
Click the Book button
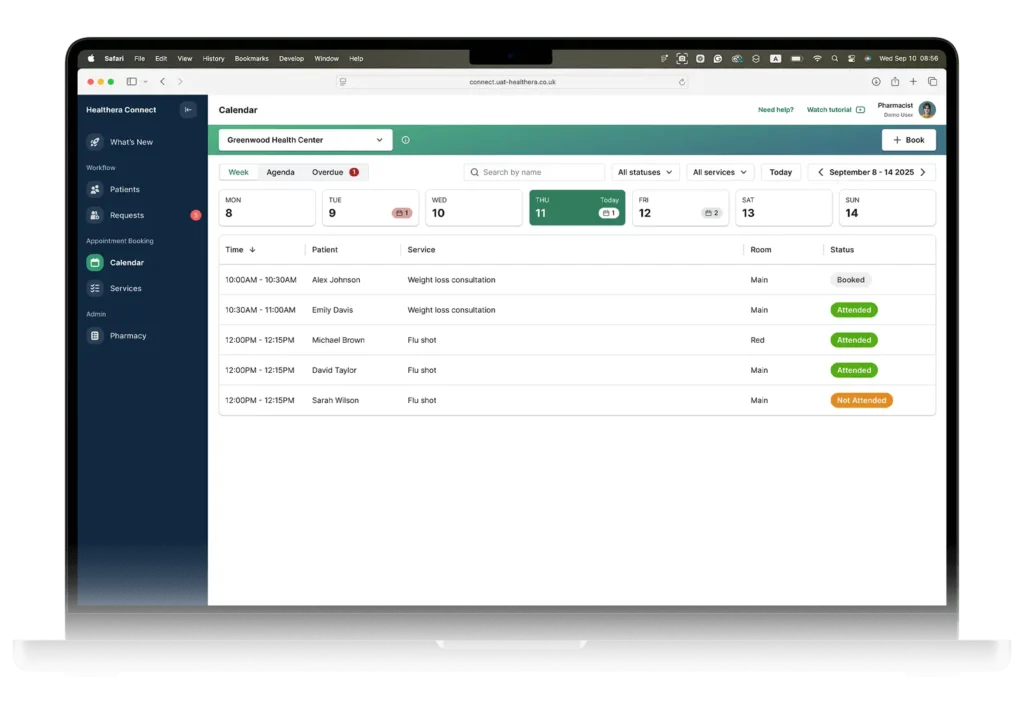click(908, 140)
